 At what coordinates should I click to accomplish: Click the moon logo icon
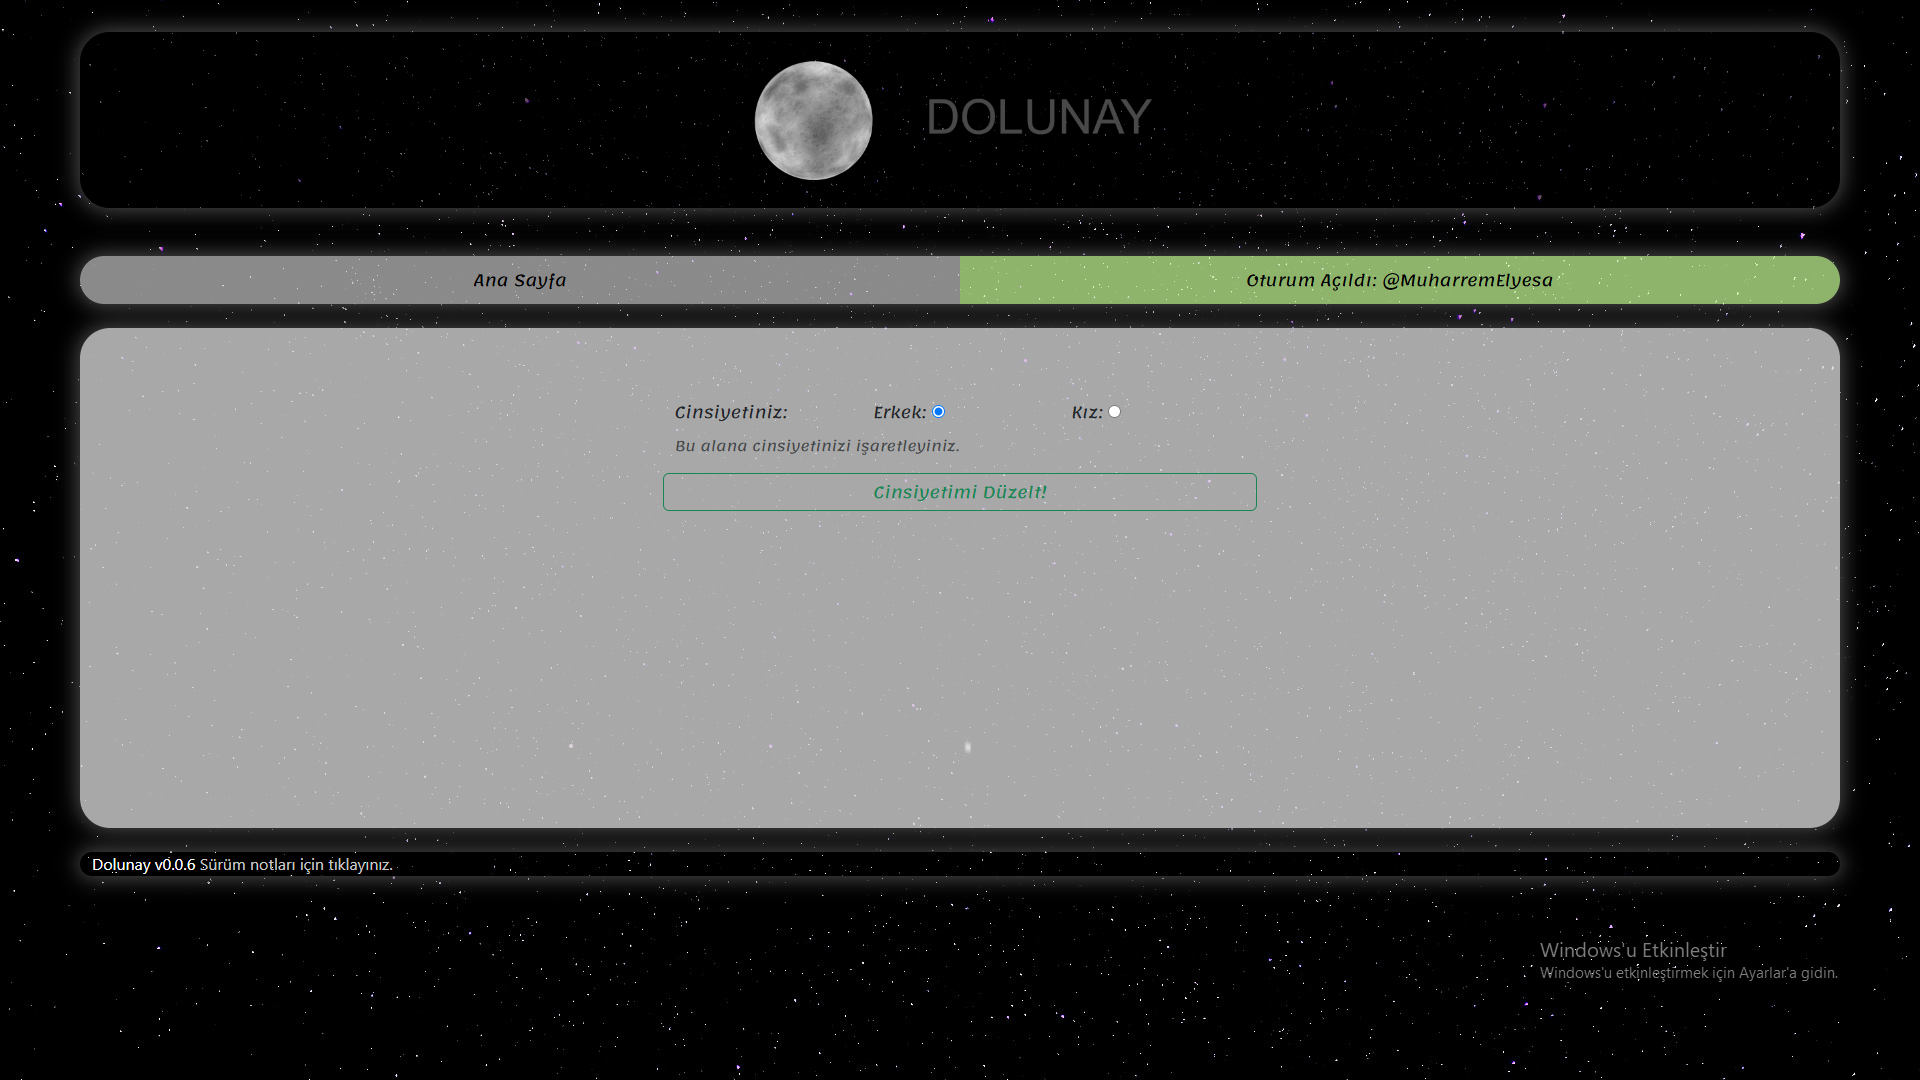[813, 120]
